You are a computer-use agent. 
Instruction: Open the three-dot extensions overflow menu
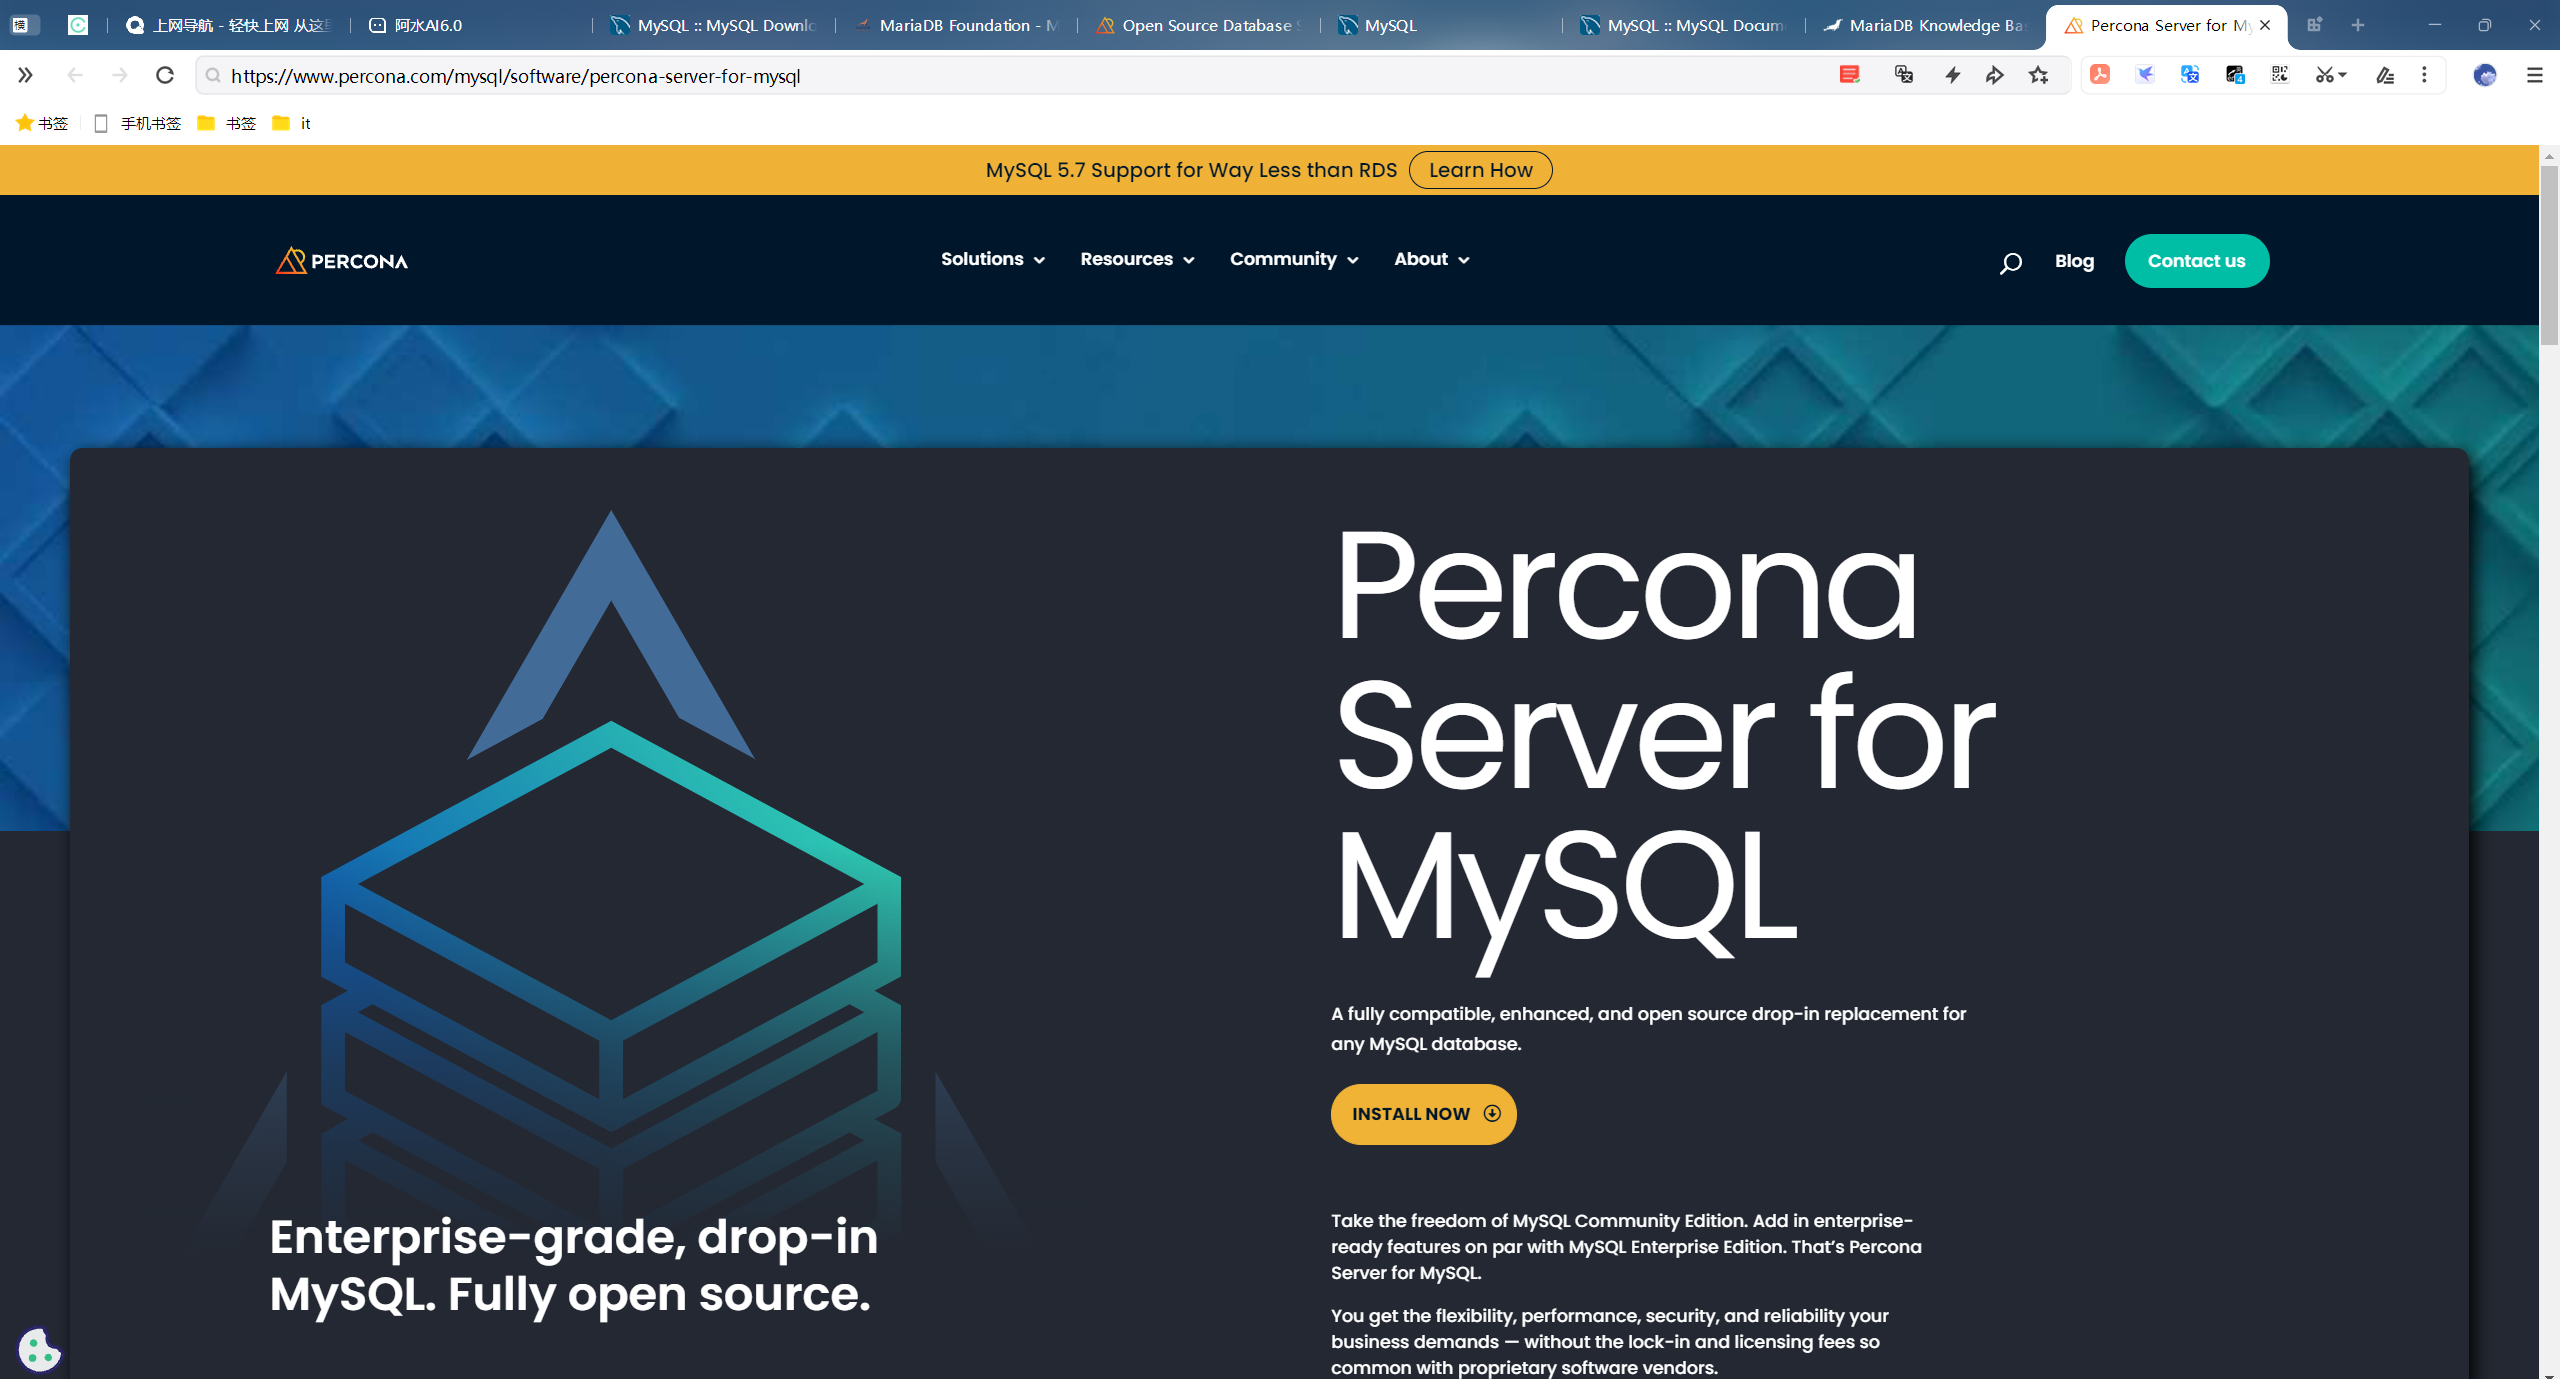[2424, 75]
